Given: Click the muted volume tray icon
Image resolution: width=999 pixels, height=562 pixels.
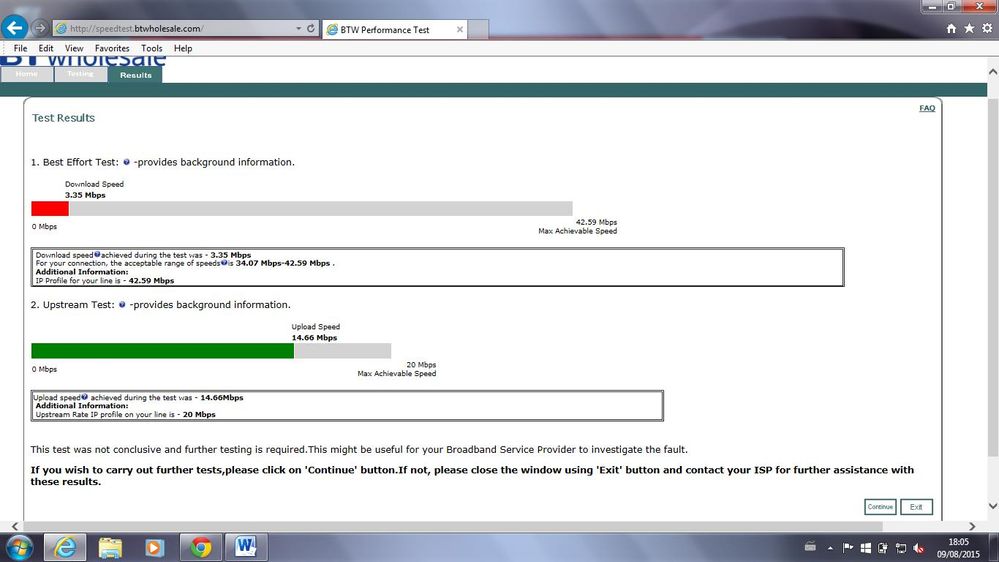Looking at the screenshot, I should point(918,547).
